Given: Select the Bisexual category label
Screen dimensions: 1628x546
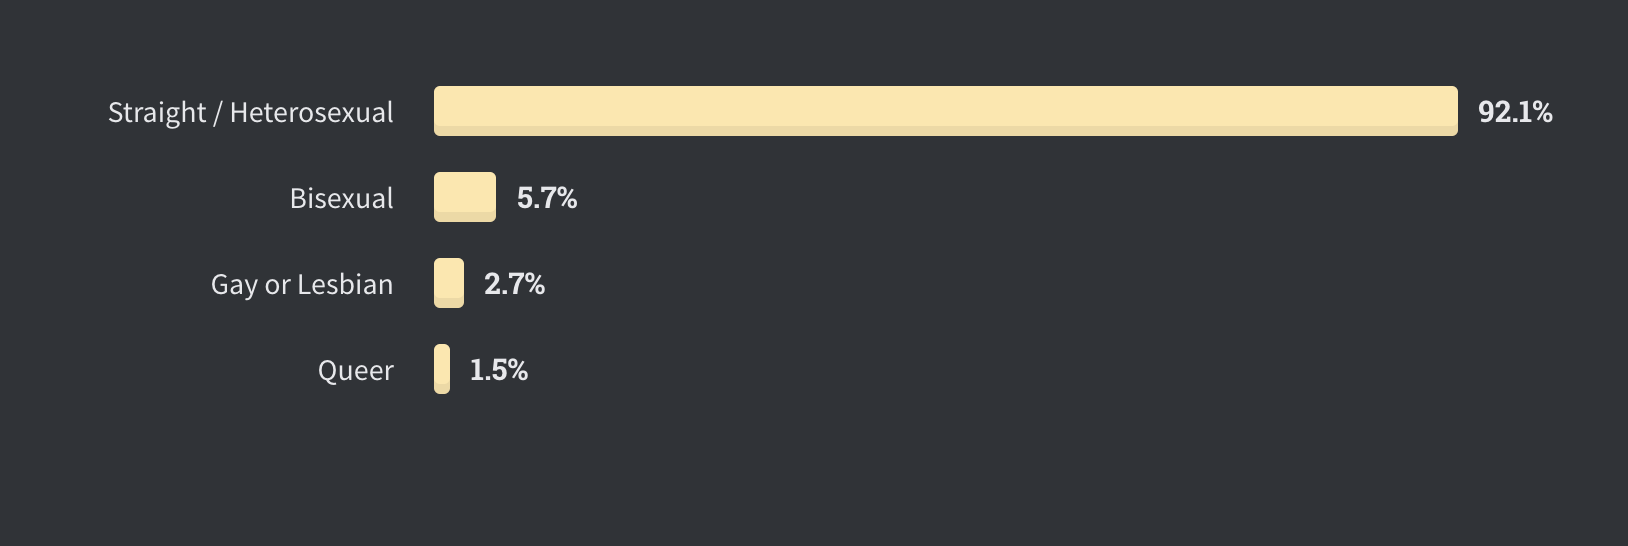Looking at the screenshot, I should pyautogui.click(x=342, y=198).
